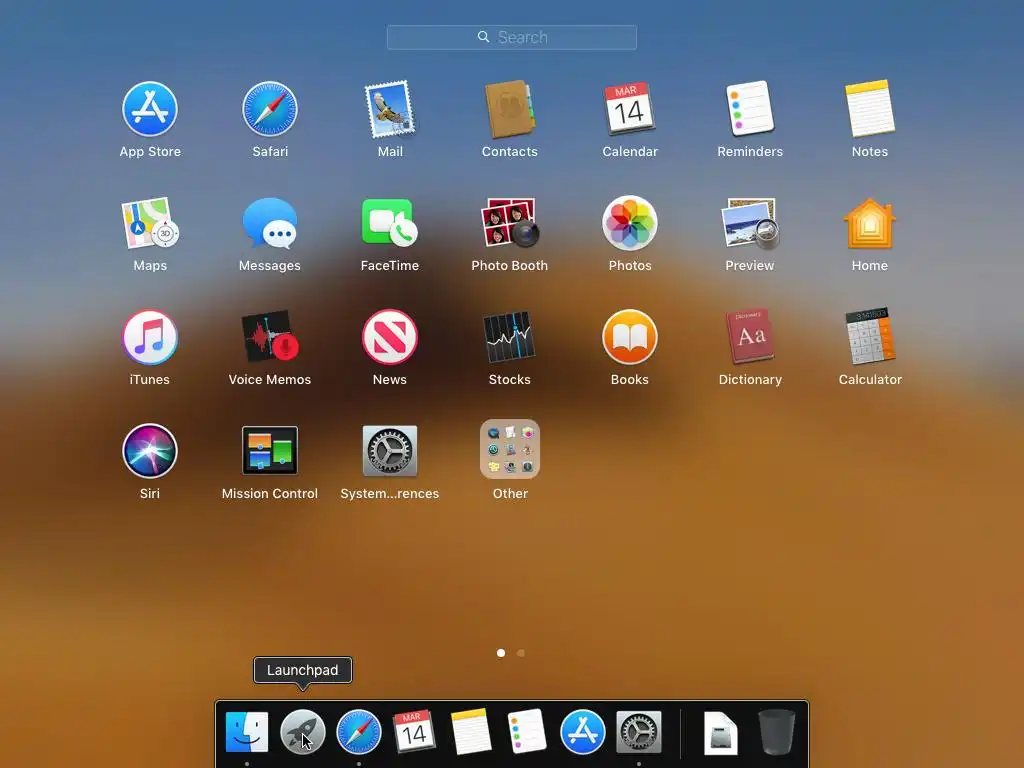Launch Photo Booth
Screen dimensions: 1024x768
(x=509, y=223)
